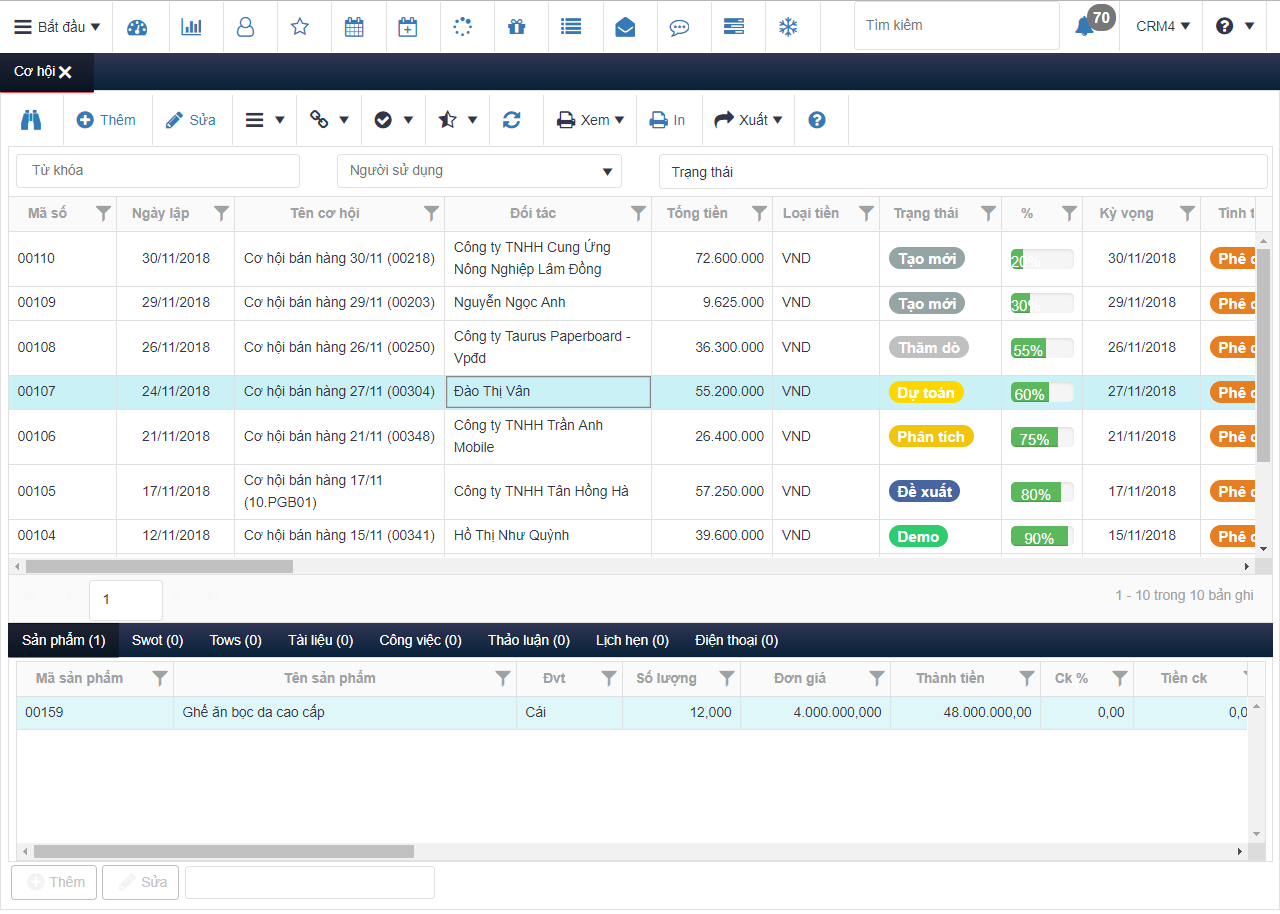Click the snowflake icon

tap(788, 27)
